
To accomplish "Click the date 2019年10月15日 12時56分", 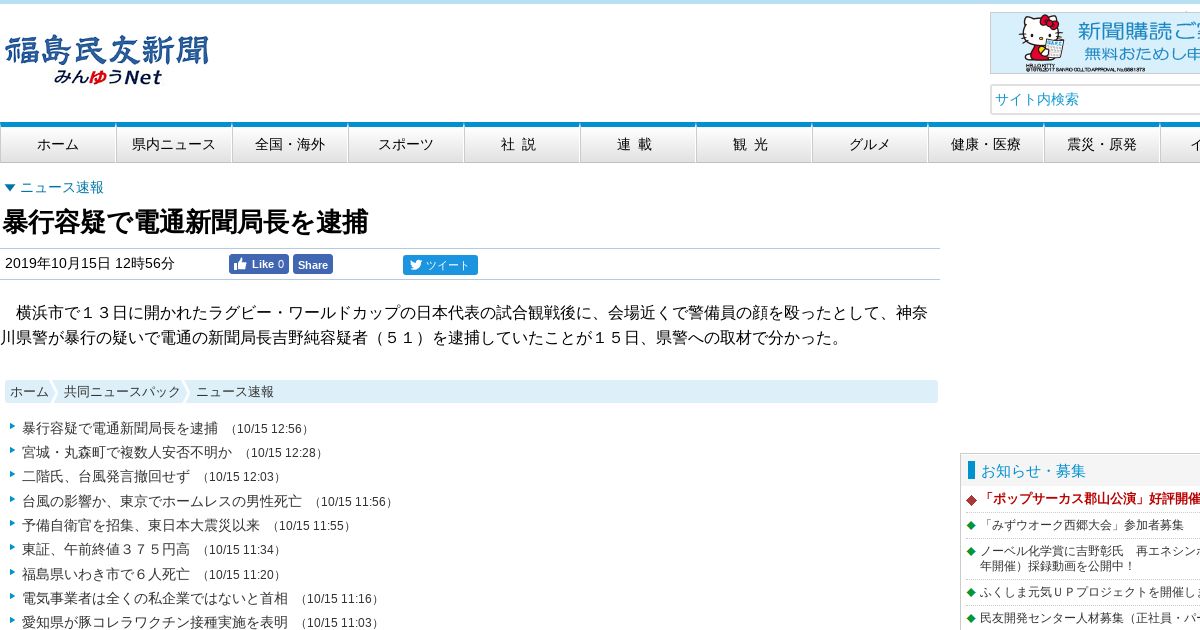I will [90, 264].
